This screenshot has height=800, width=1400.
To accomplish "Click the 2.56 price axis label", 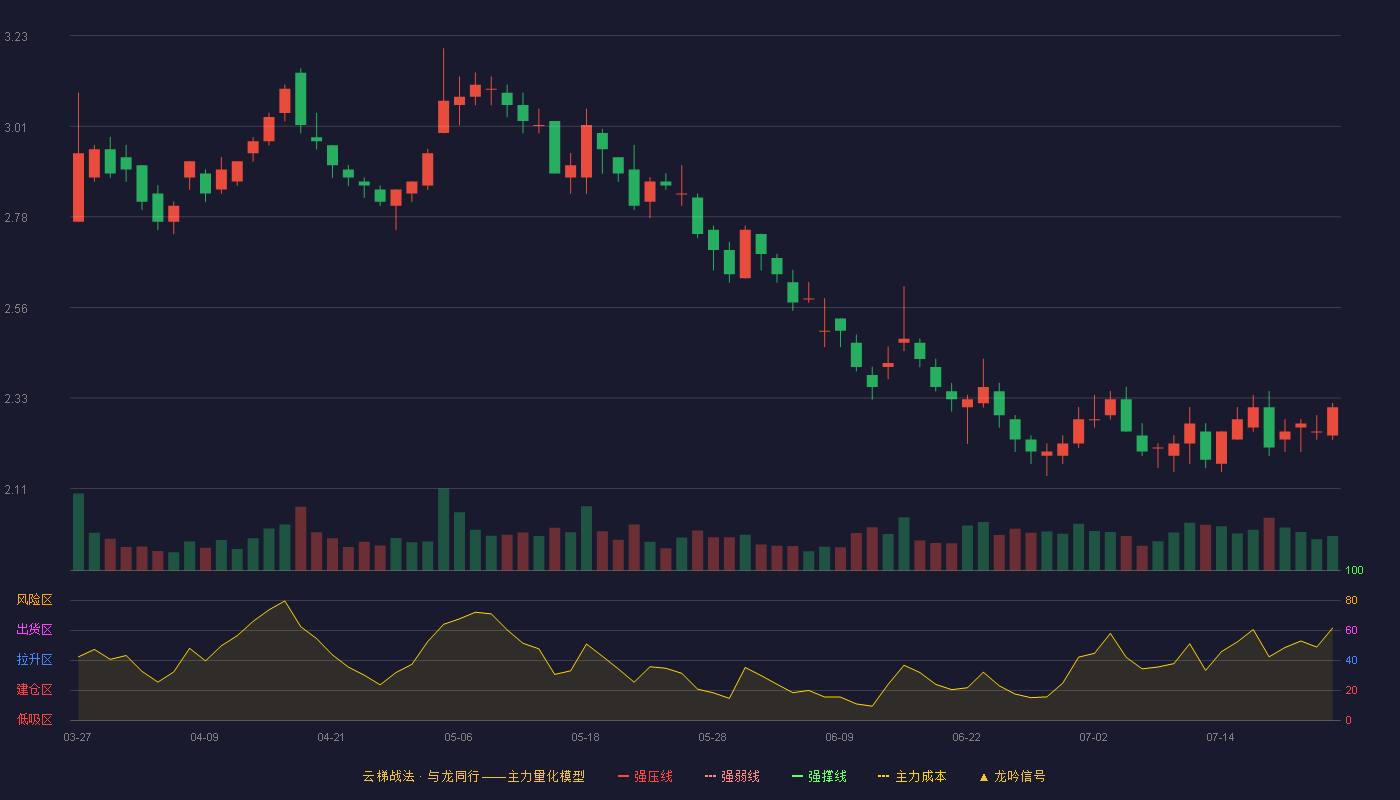I will point(16,308).
